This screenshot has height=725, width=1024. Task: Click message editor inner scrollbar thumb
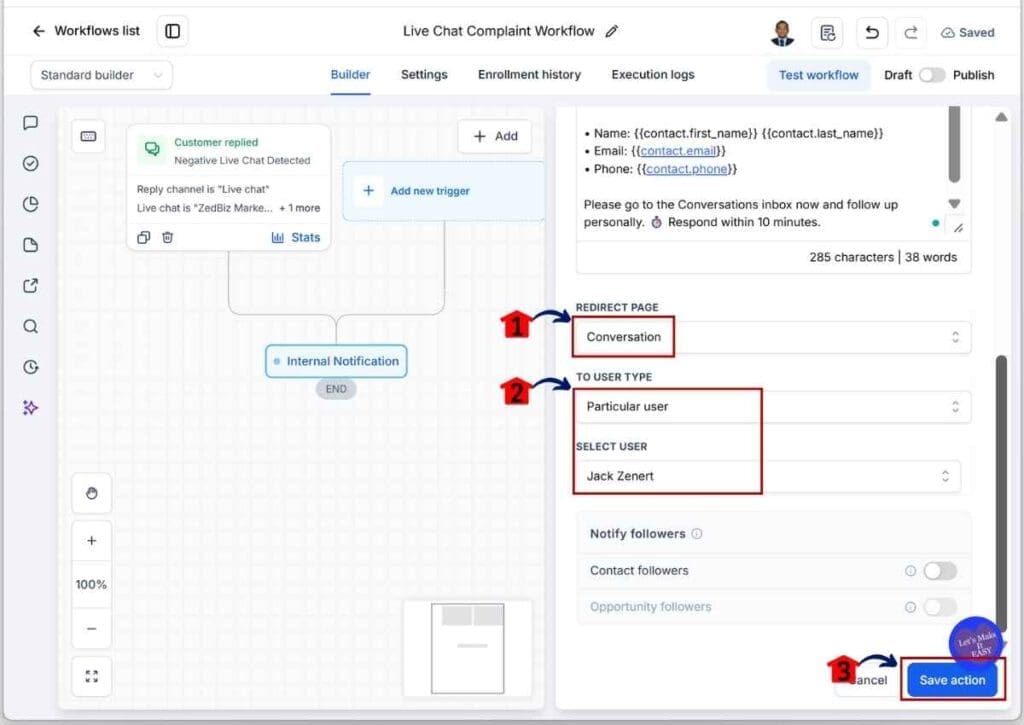click(954, 145)
